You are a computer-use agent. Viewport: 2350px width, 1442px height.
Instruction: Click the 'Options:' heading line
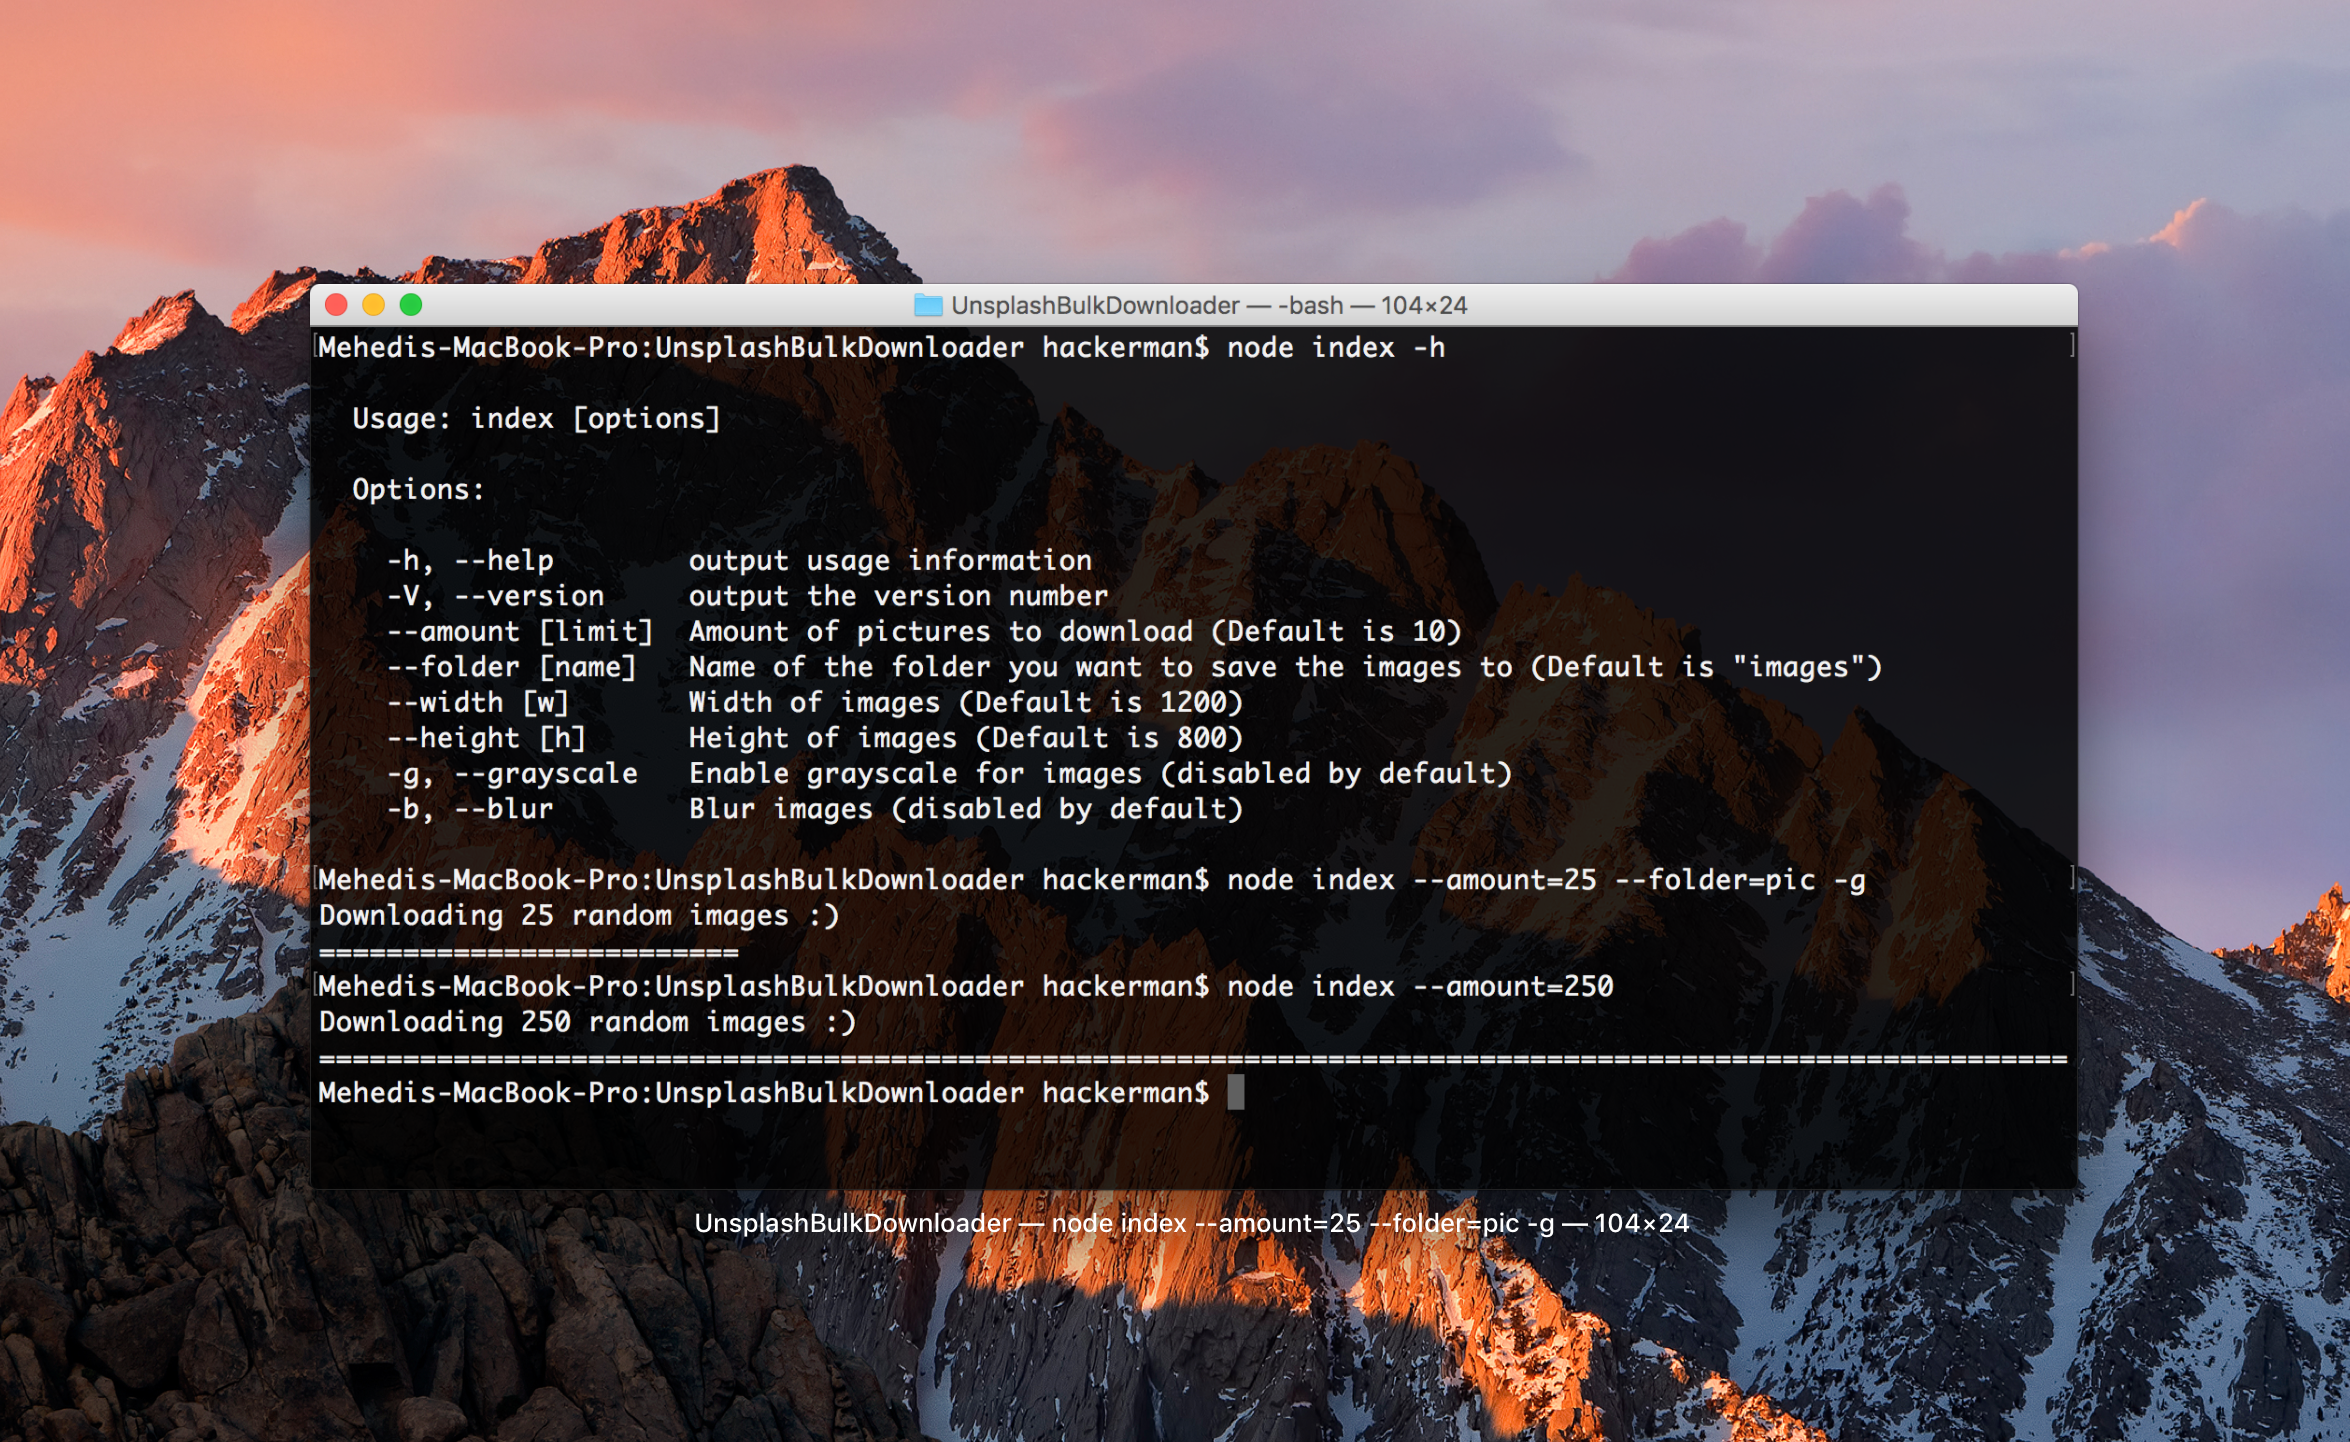tap(418, 490)
